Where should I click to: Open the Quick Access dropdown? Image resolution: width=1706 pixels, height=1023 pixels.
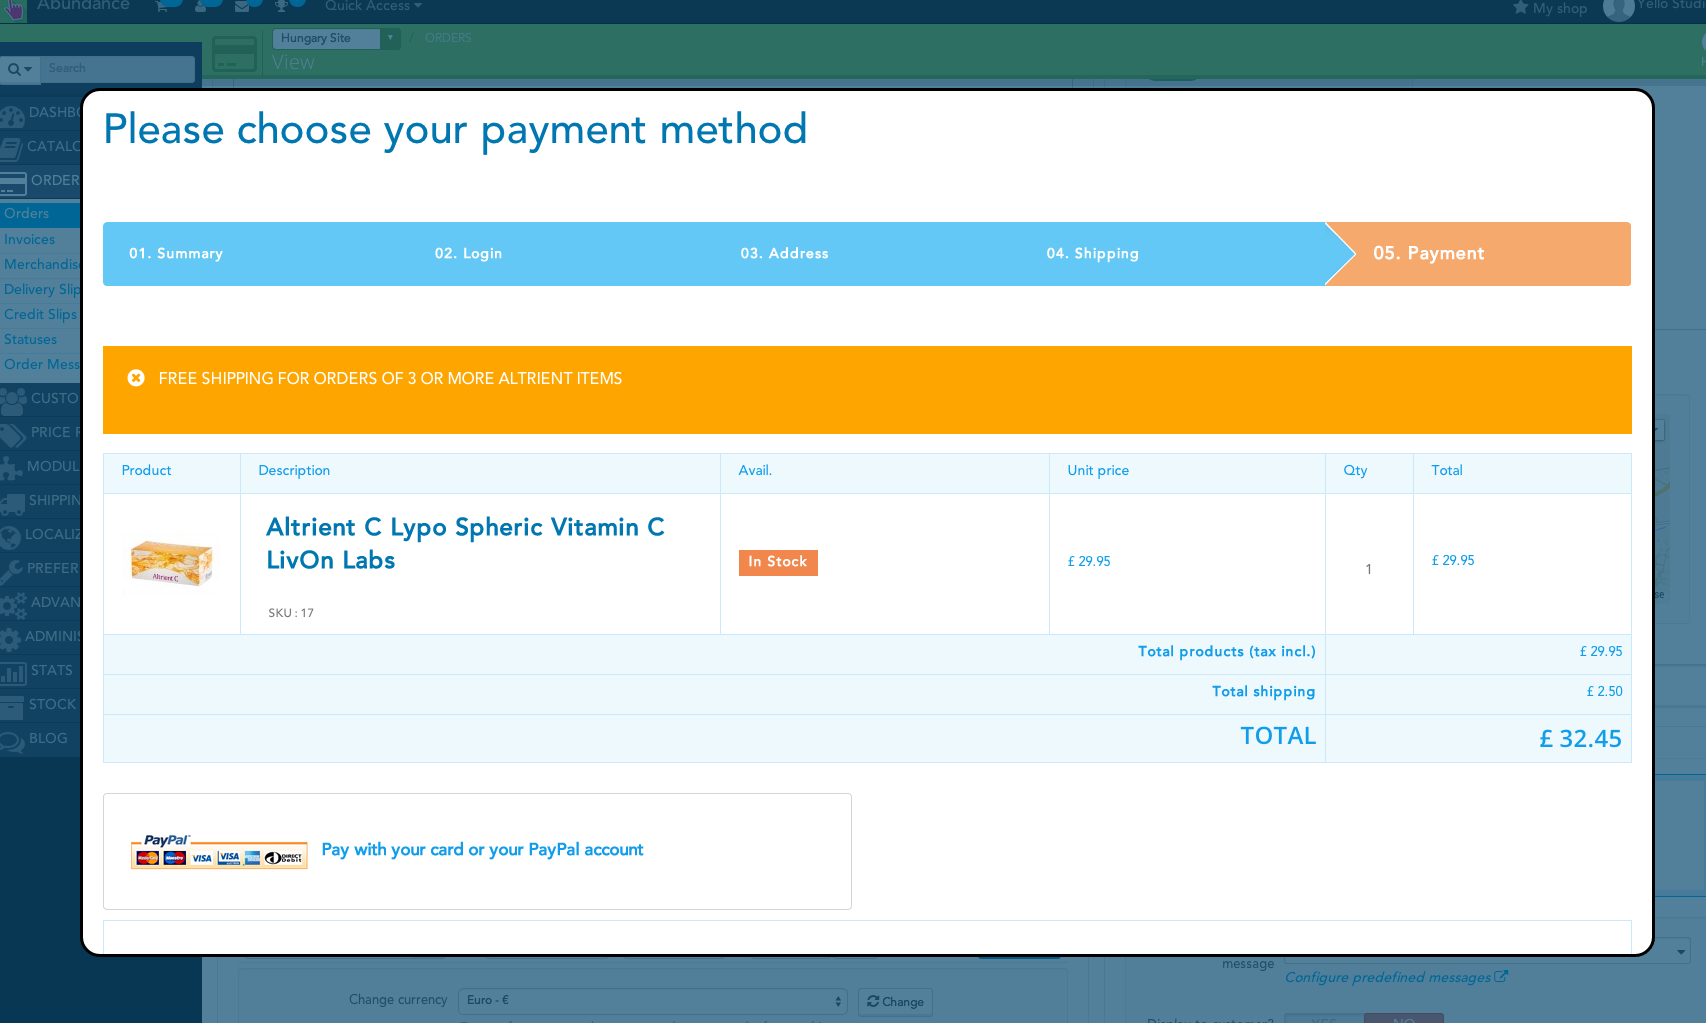point(373,6)
